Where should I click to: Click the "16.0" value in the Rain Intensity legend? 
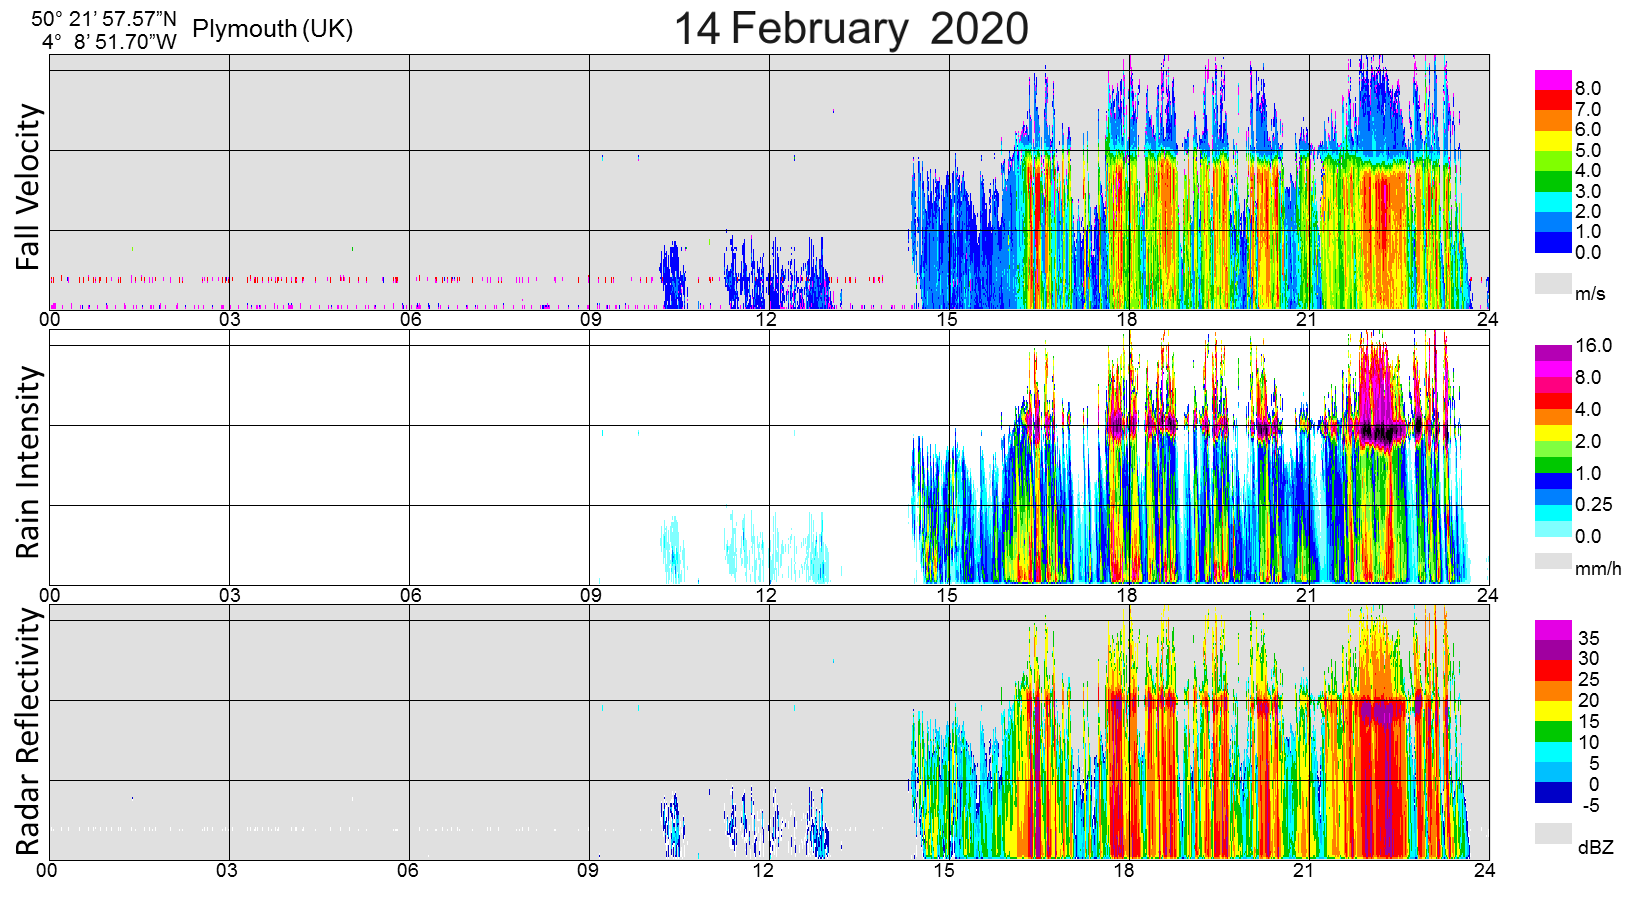coord(1594,346)
